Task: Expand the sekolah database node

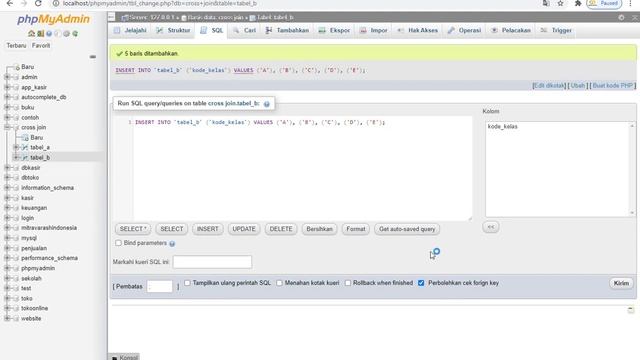Action: pyautogui.click(x=7, y=278)
